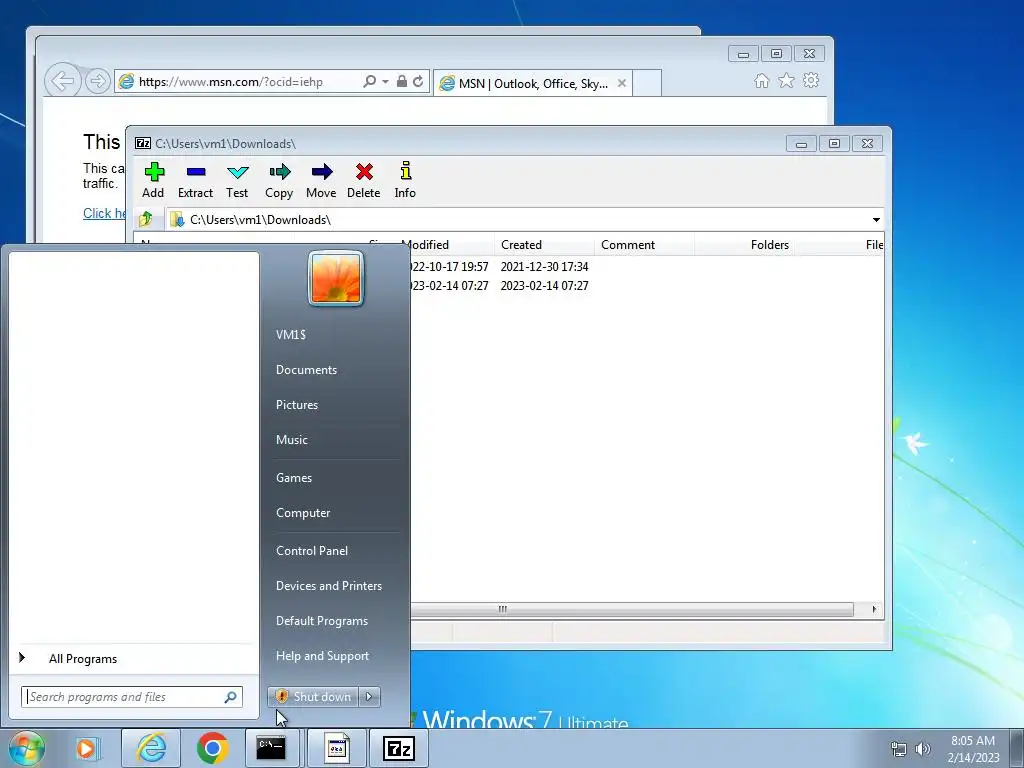Open Music from Start menu
Image resolution: width=1024 pixels, height=768 pixels.
pos(292,440)
